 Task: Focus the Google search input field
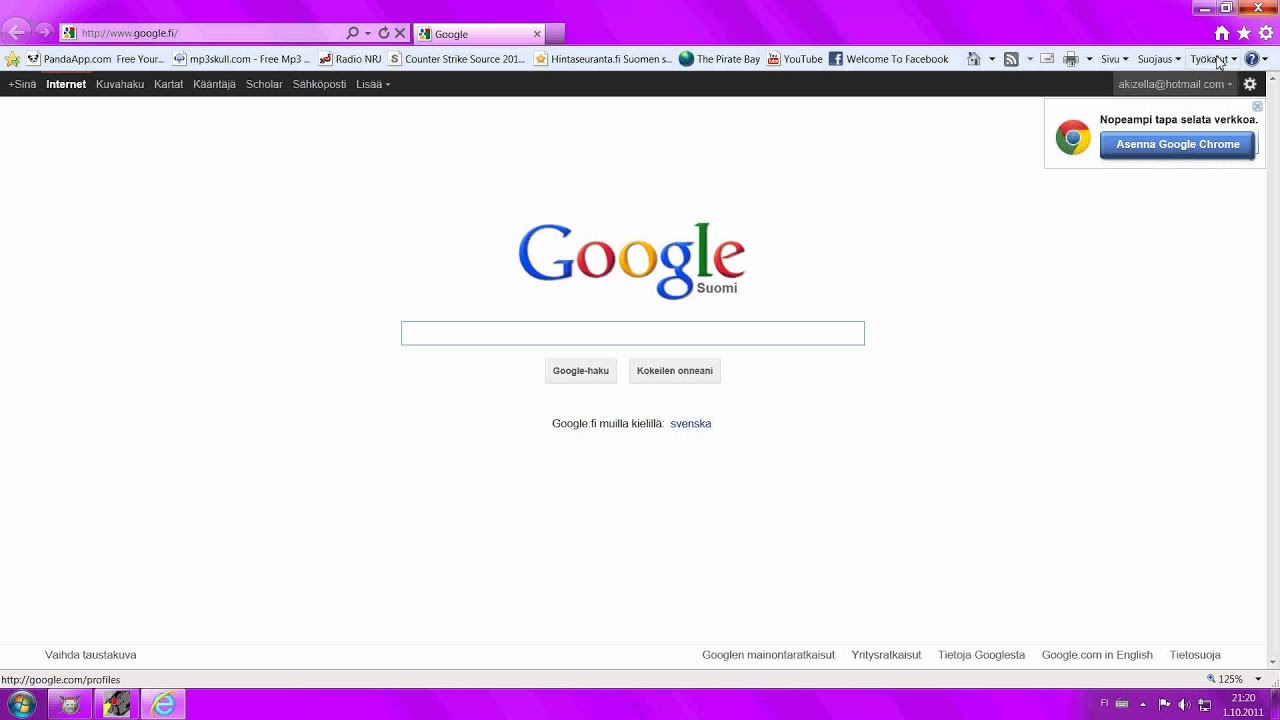633,333
